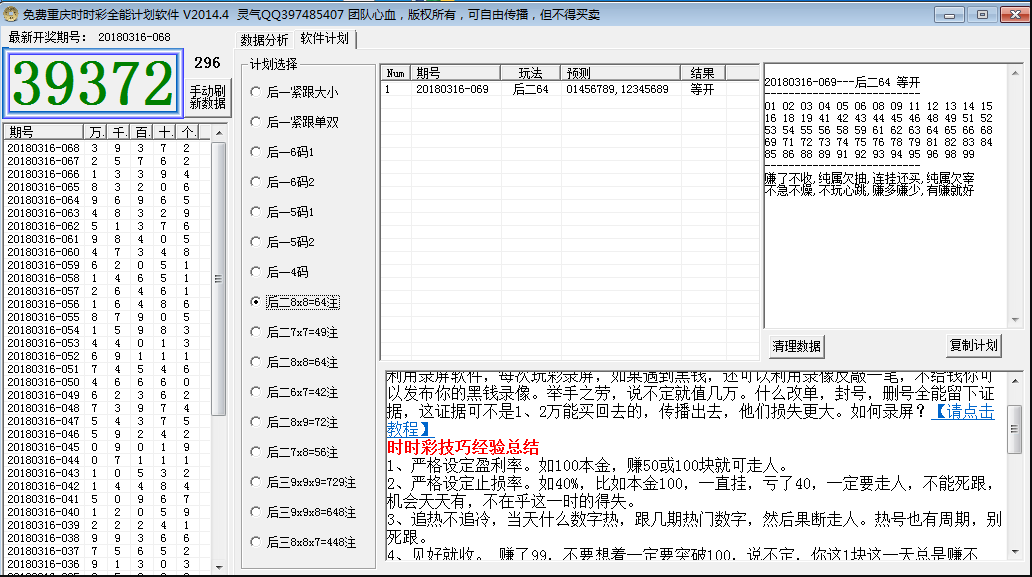Open the 【请点击教程】 tutorial link

tap(963, 412)
